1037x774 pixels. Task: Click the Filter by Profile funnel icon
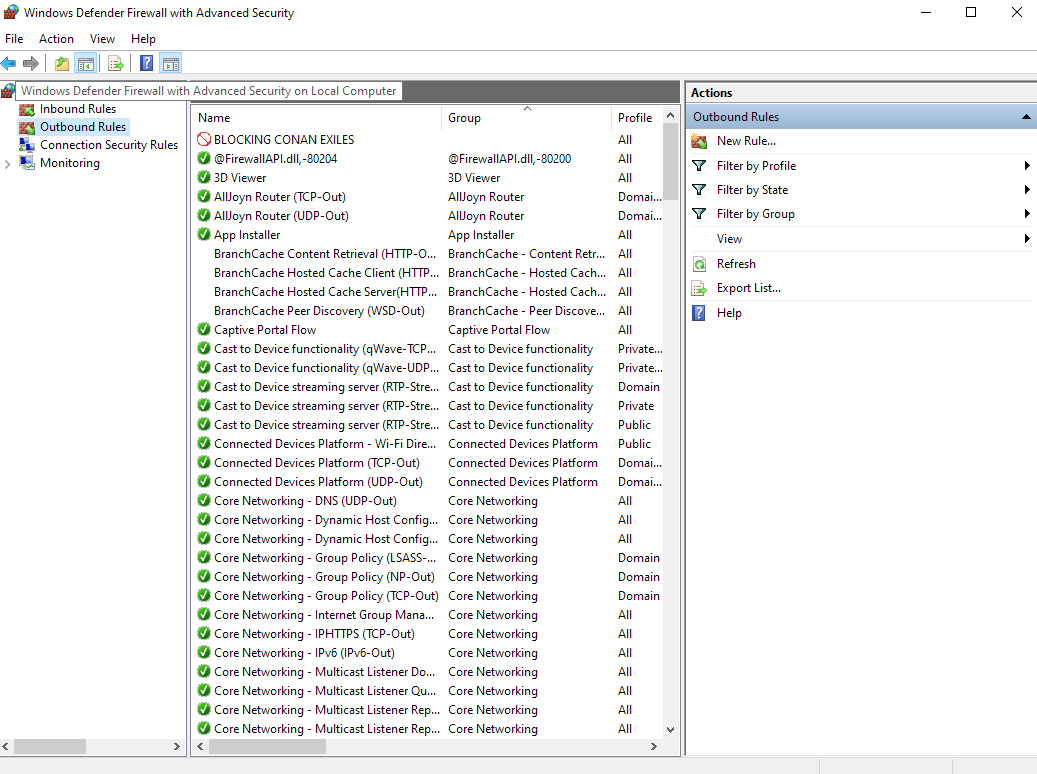point(699,165)
